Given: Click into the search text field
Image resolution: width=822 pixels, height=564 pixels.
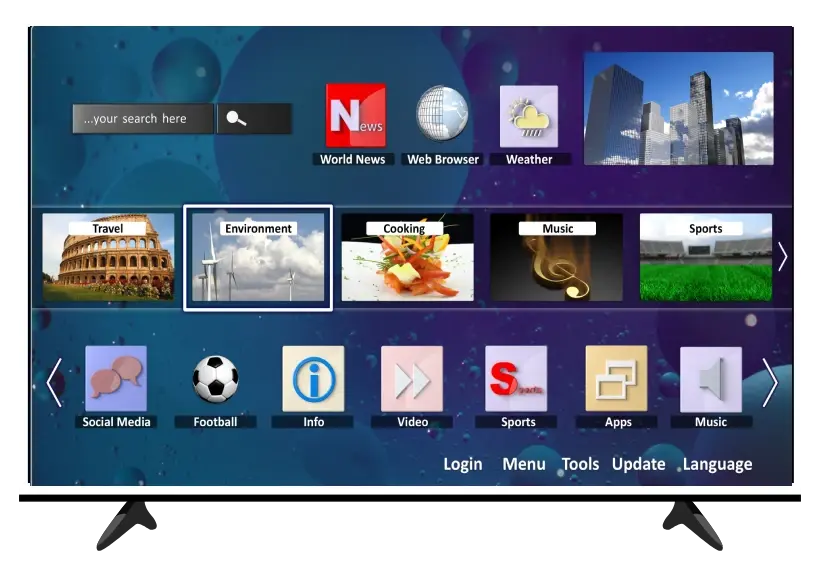Looking at the screenshot, I should pos(143,119).
